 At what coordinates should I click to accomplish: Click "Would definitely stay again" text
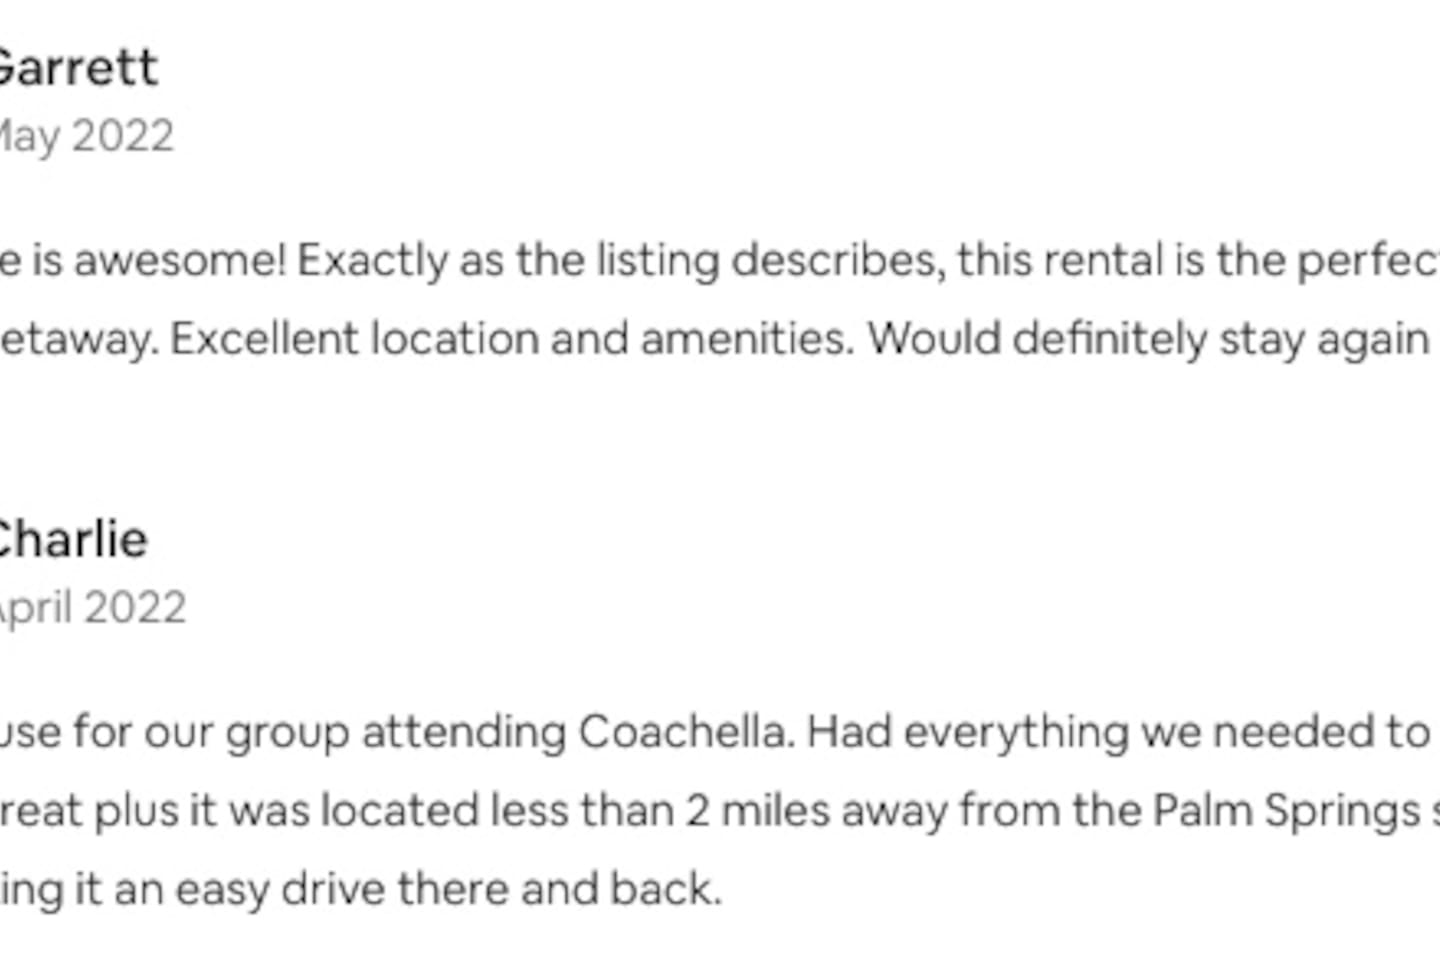tap(1147, 339)
